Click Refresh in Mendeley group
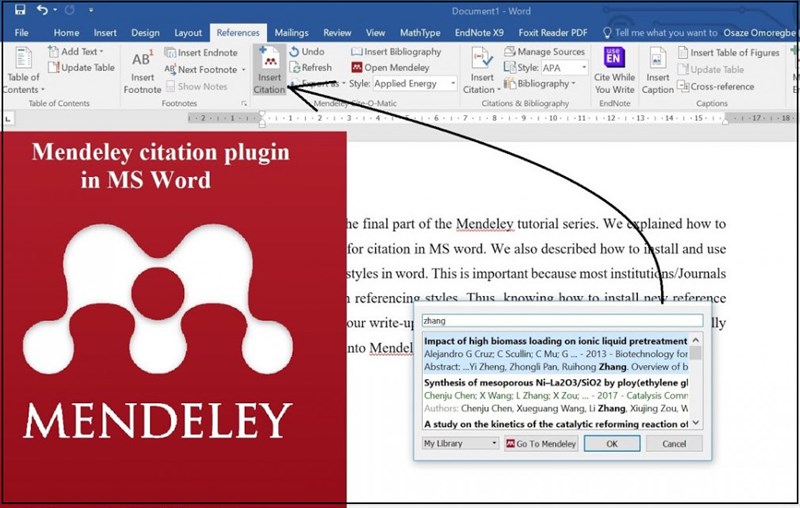This screenshot has width=800, height=508. coord(310,67)
